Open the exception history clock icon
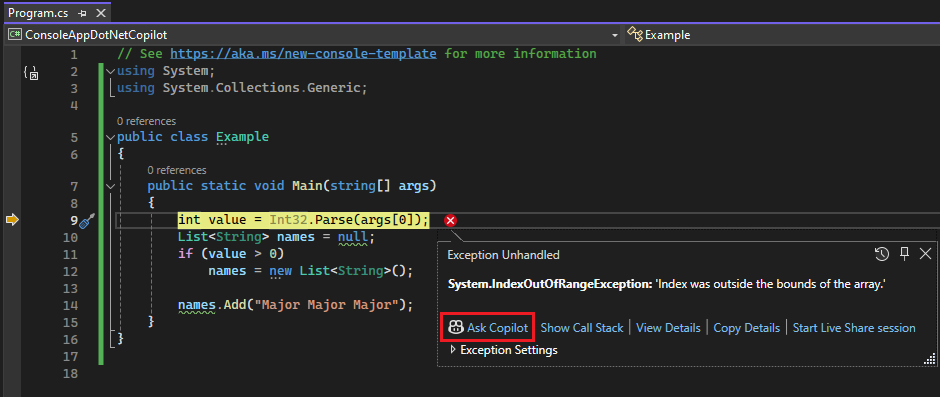Screen dimensions: 940x397 pyautogui.click(x=882, y=254)
